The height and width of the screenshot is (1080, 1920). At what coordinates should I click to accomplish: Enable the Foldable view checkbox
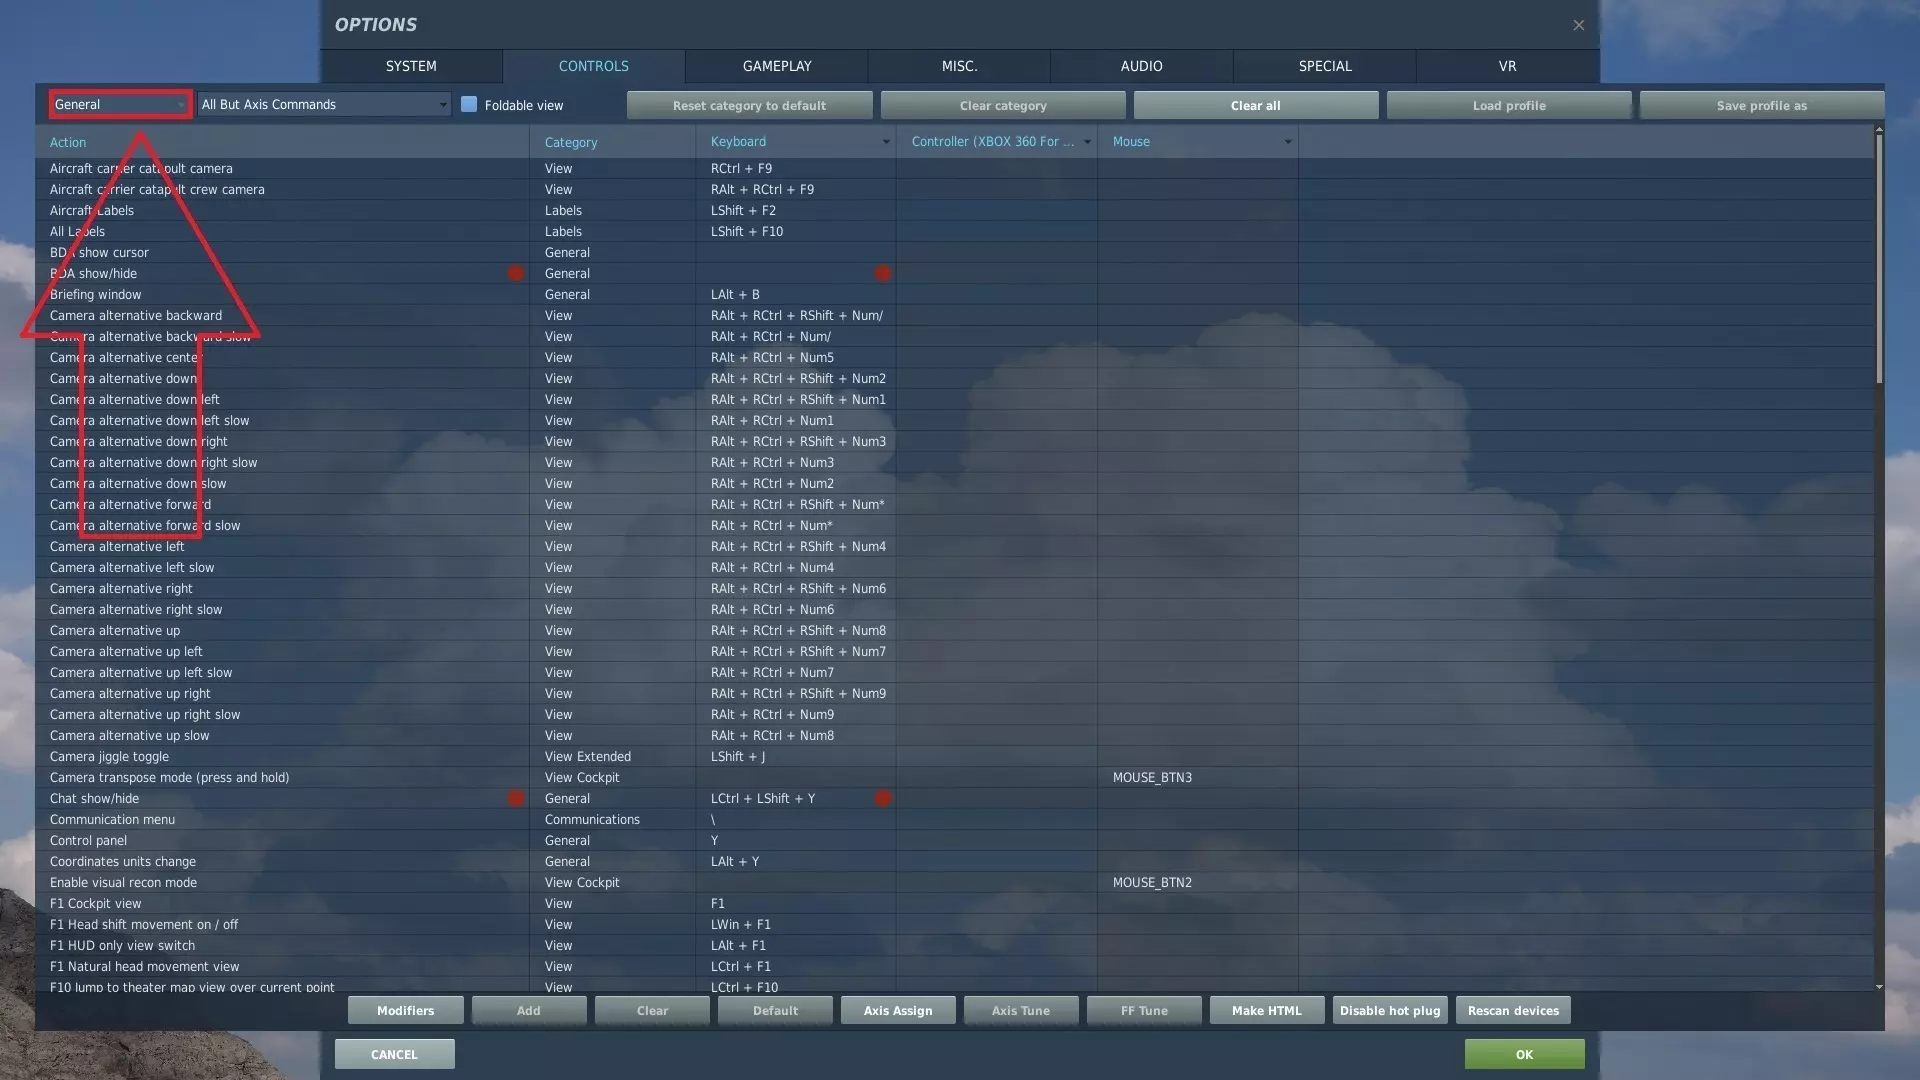(x=469, y=105)
